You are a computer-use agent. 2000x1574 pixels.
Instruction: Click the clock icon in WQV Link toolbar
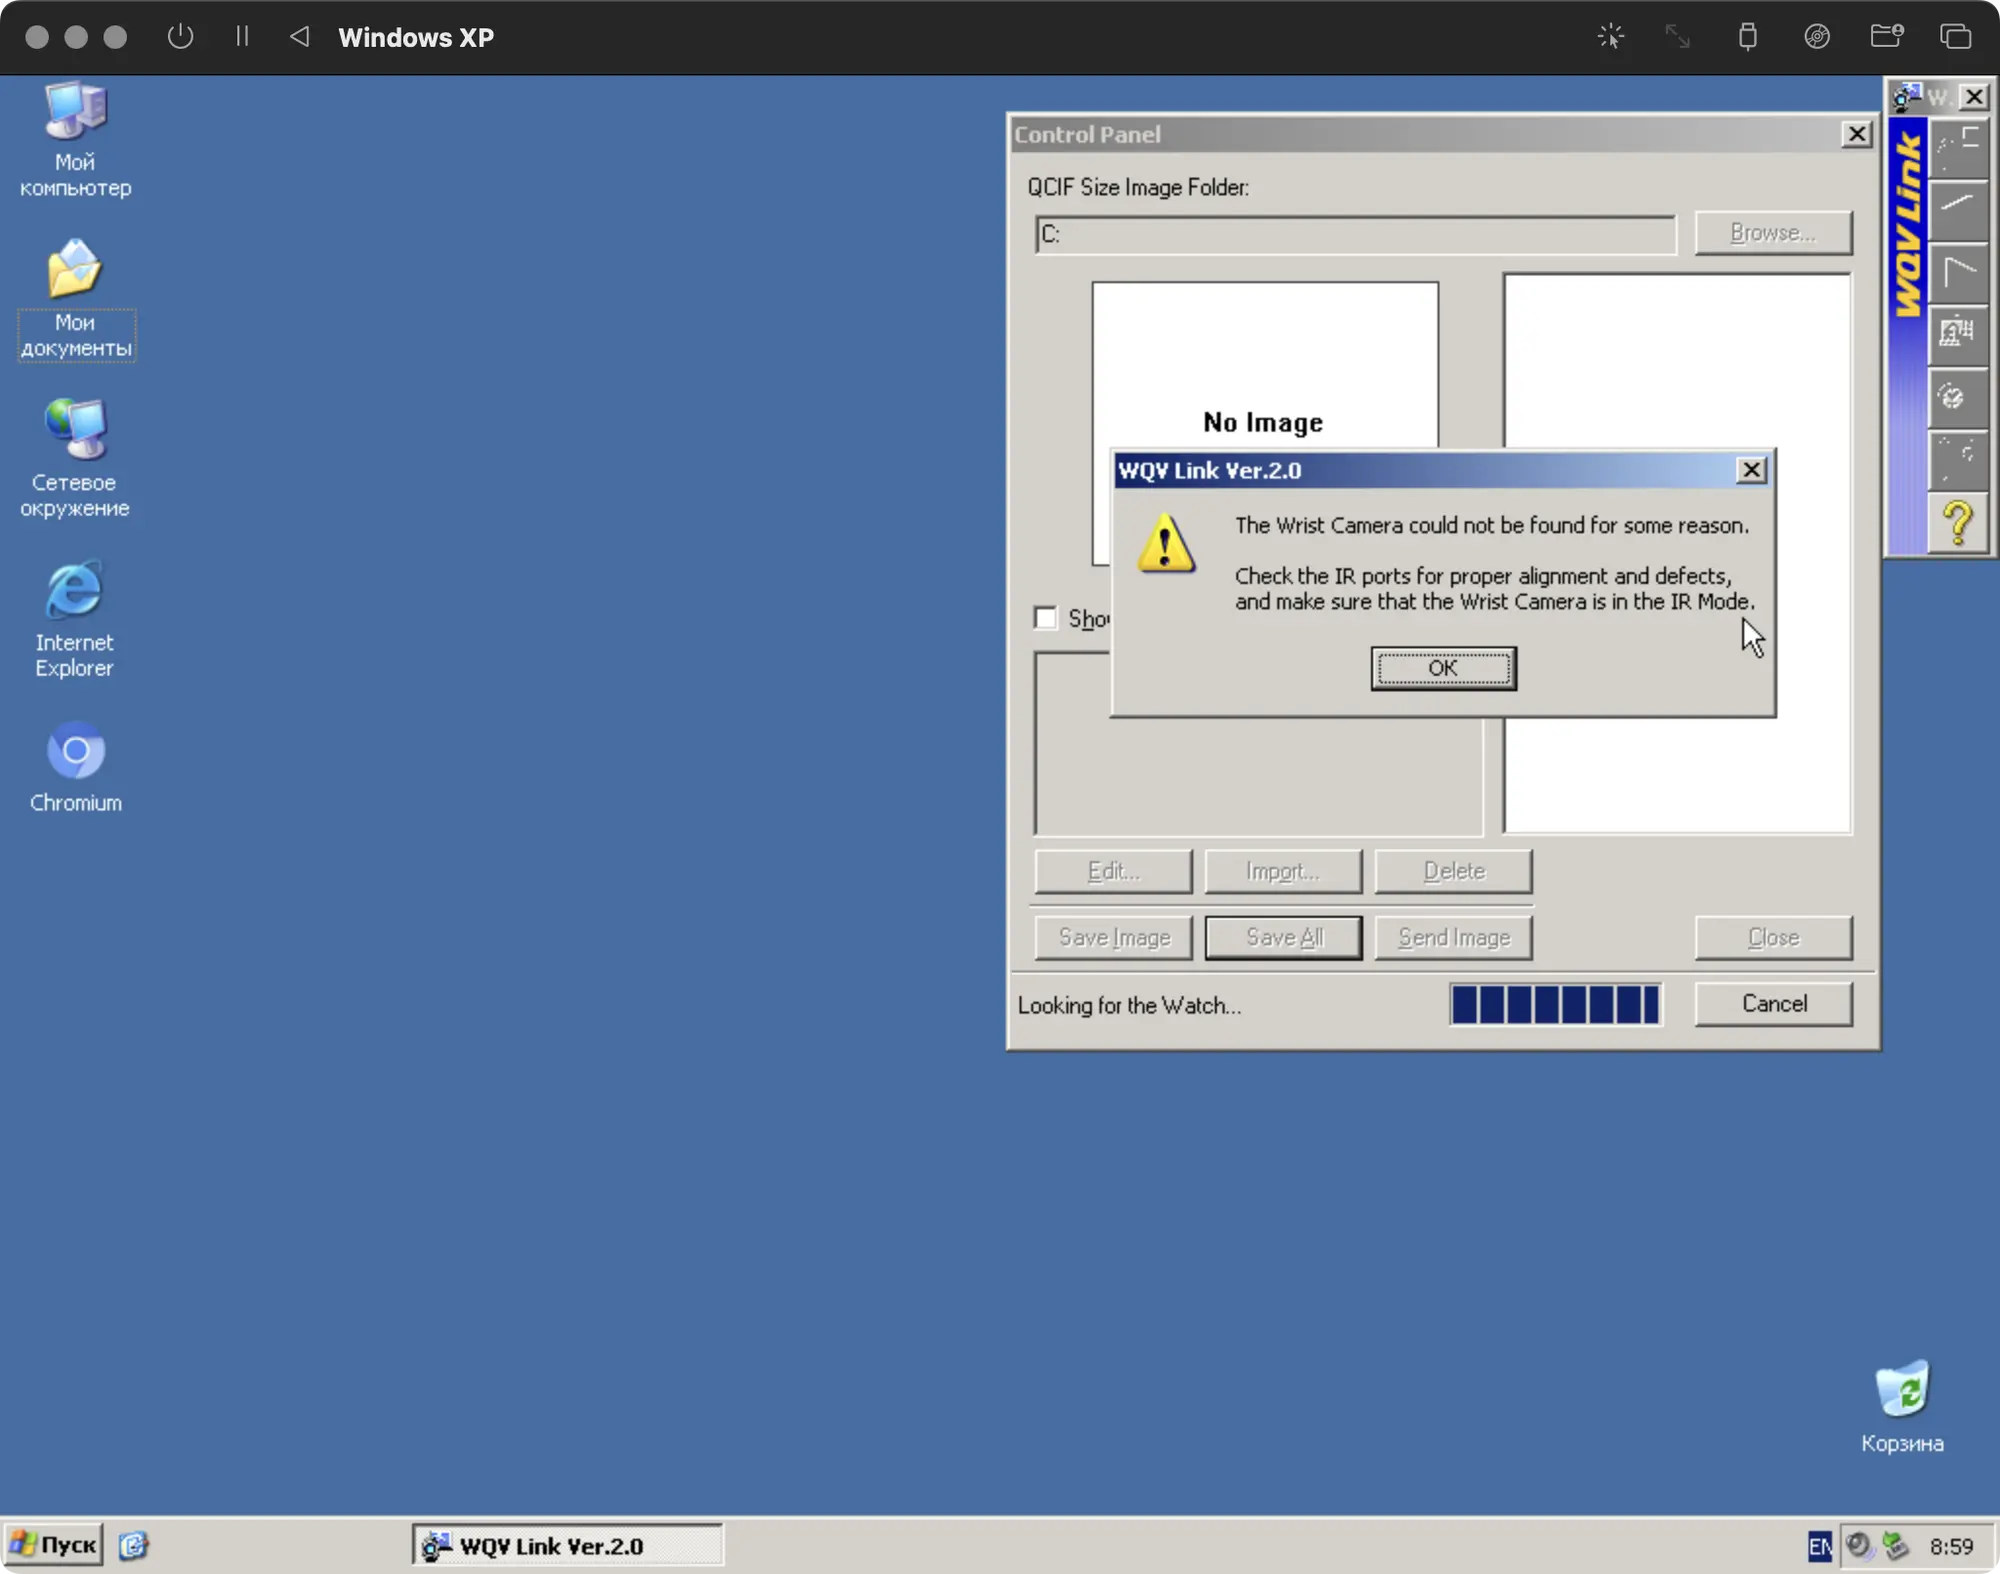[1958, 398]
